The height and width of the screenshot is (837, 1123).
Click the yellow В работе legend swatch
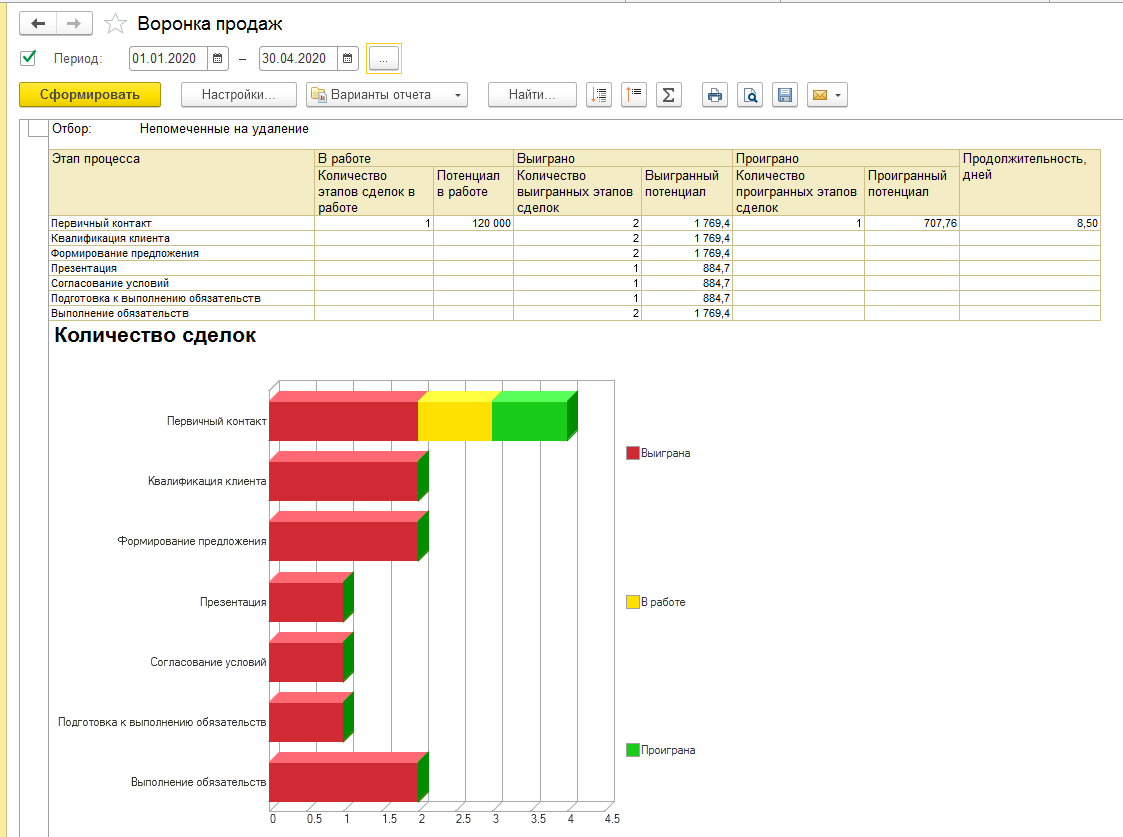[x=632, y=602]
